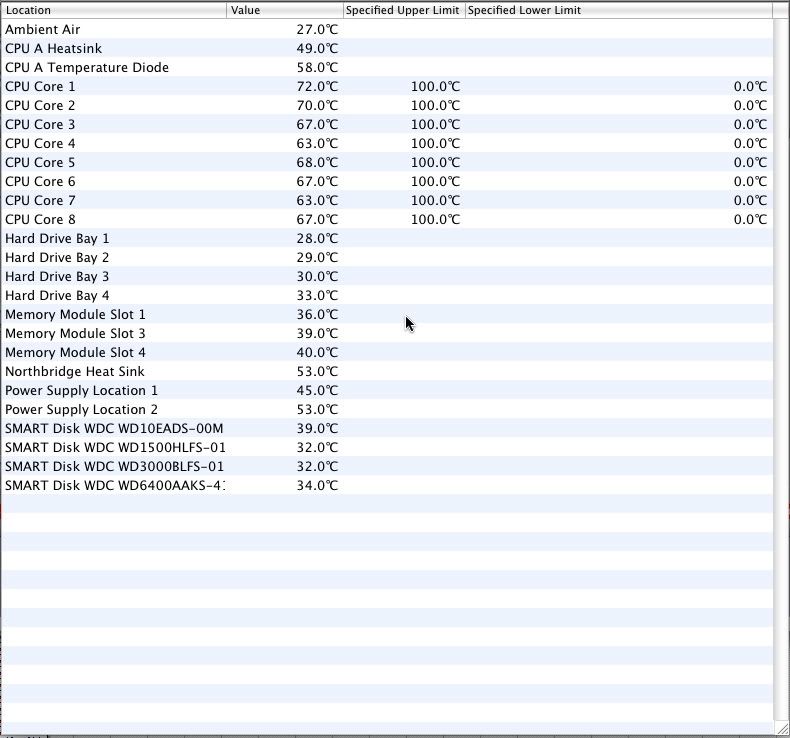
Task: Select the Memory Module Slot 3 row
Action: pyautogui.click(x=387, y=333)
